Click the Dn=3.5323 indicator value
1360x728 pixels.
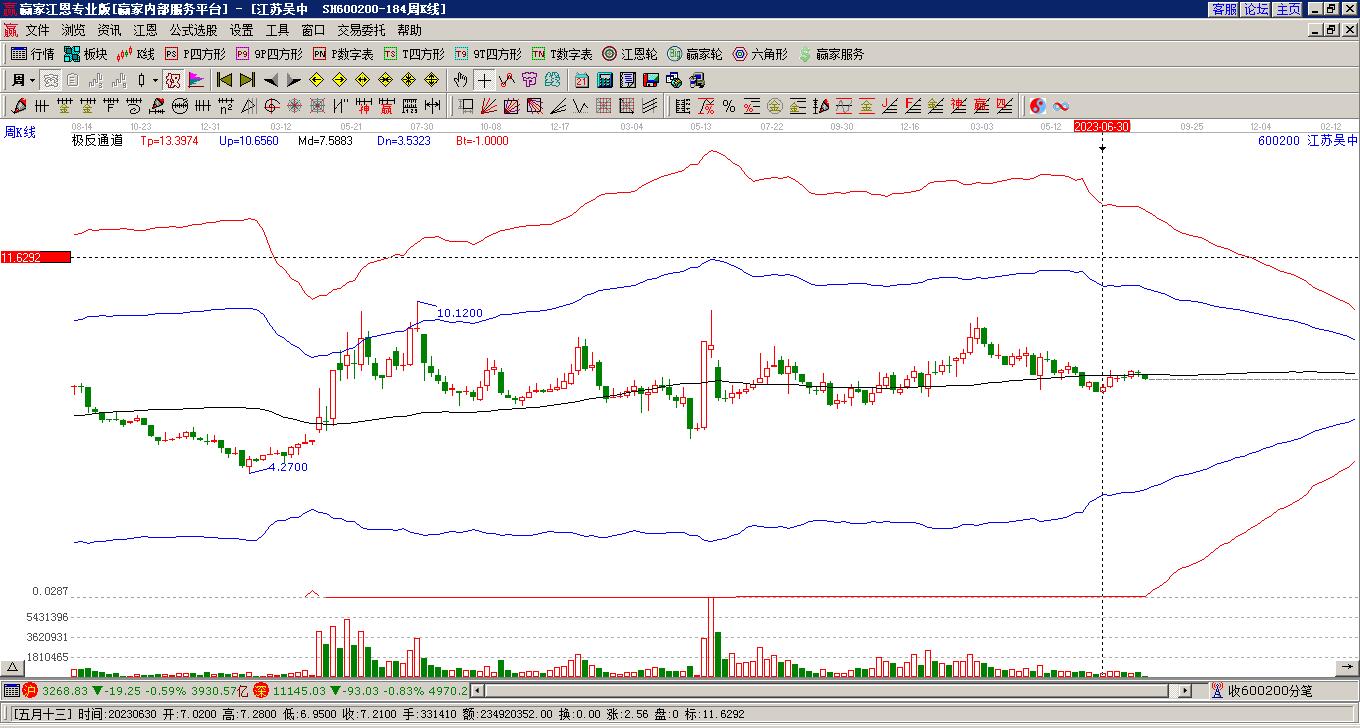(404, 141)
